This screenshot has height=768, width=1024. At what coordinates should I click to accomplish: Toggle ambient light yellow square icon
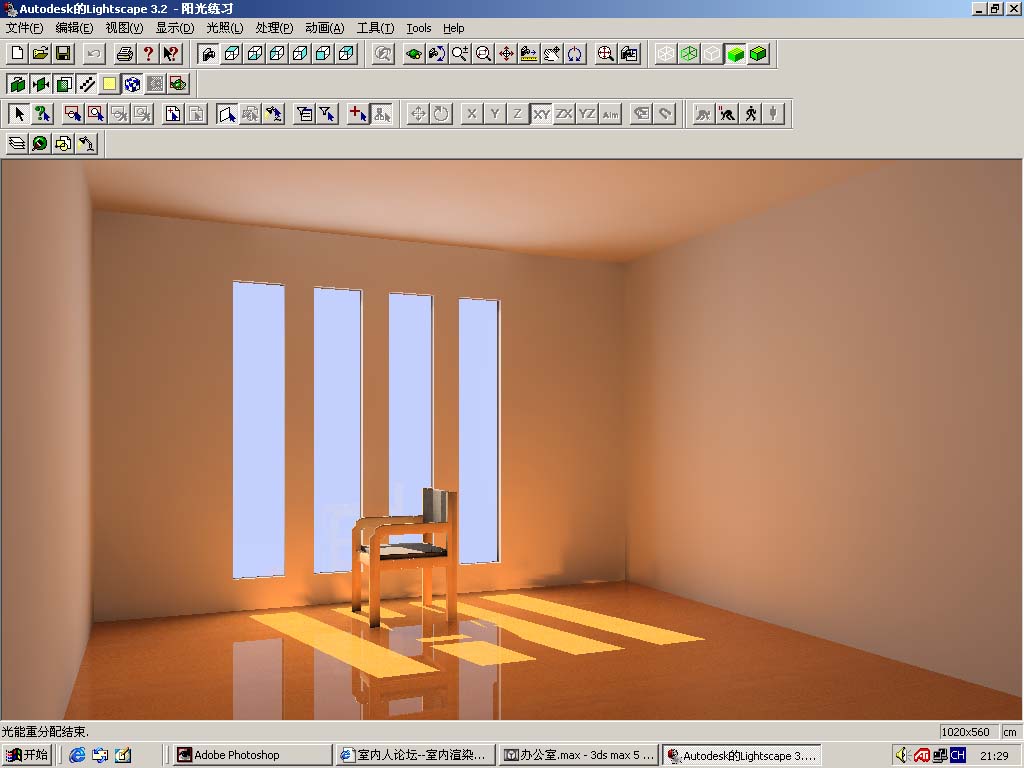[x=109, y=84]
